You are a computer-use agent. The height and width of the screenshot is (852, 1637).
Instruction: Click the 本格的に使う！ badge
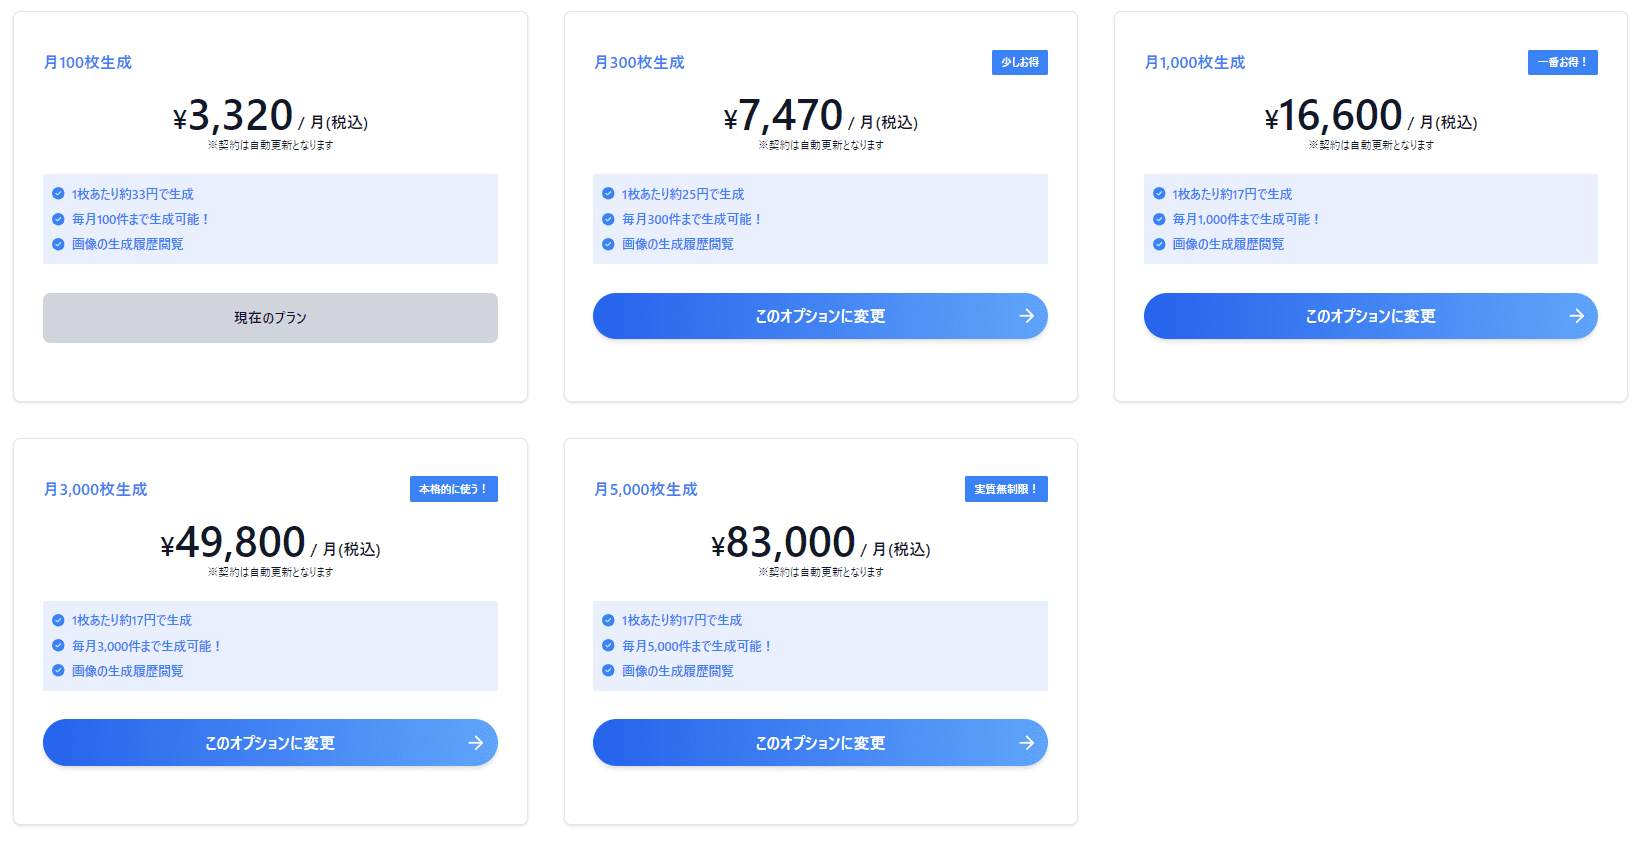[453, 489]
